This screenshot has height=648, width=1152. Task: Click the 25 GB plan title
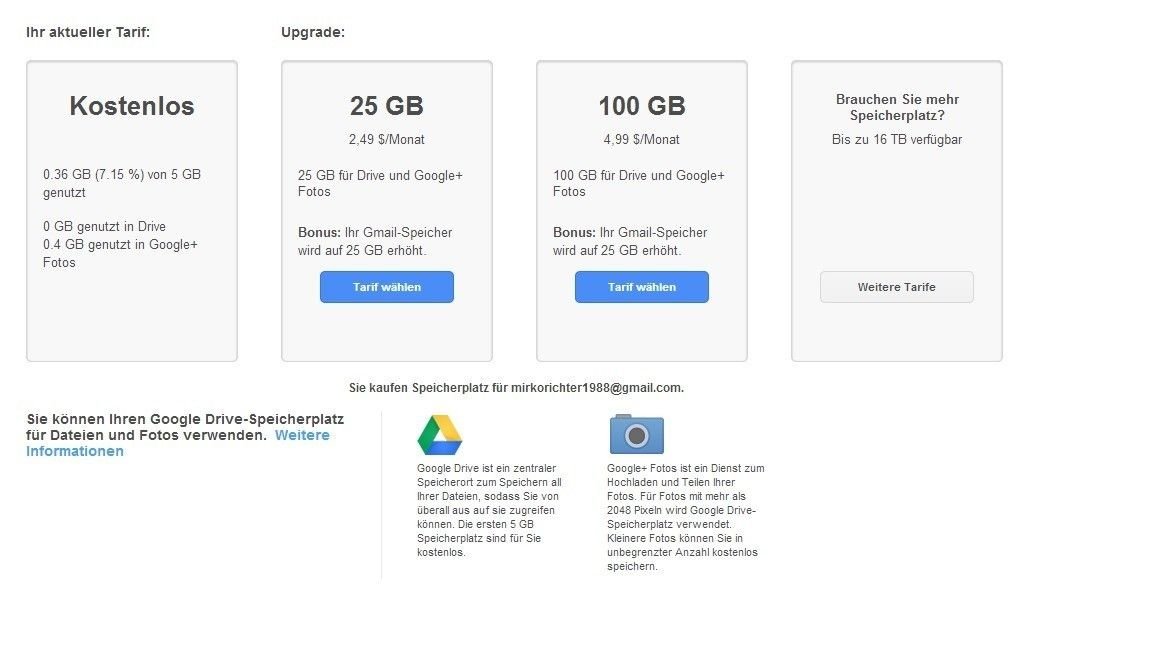(x=386, y=106)
